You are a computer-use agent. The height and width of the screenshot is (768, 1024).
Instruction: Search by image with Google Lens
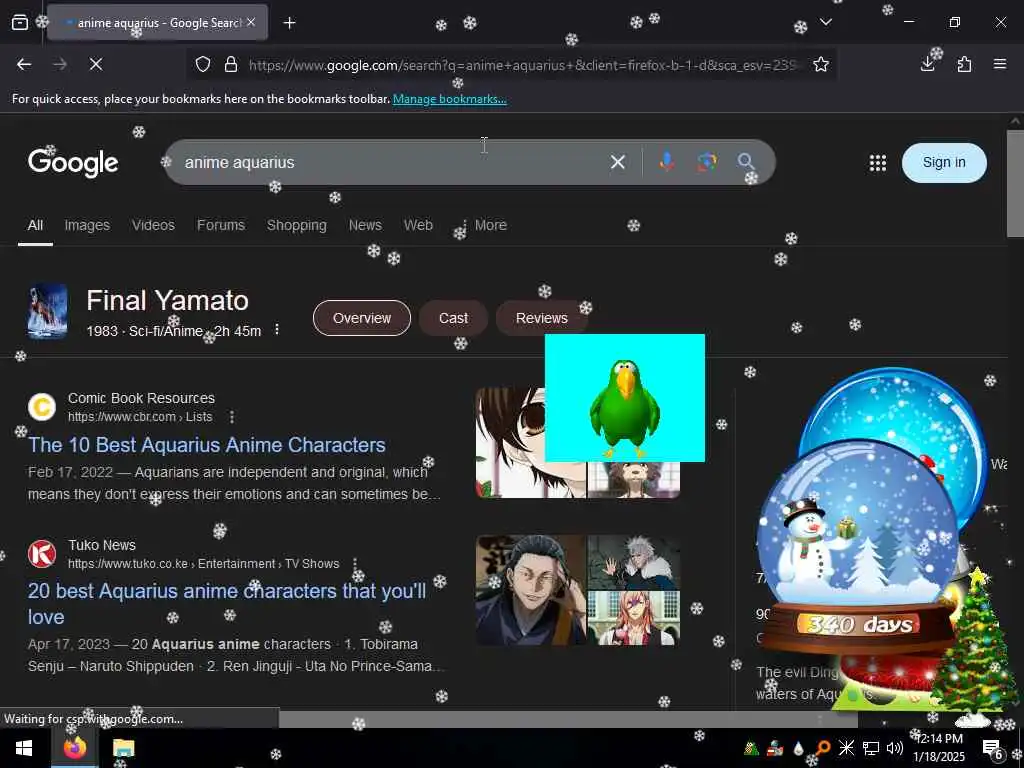pos(707,162)
